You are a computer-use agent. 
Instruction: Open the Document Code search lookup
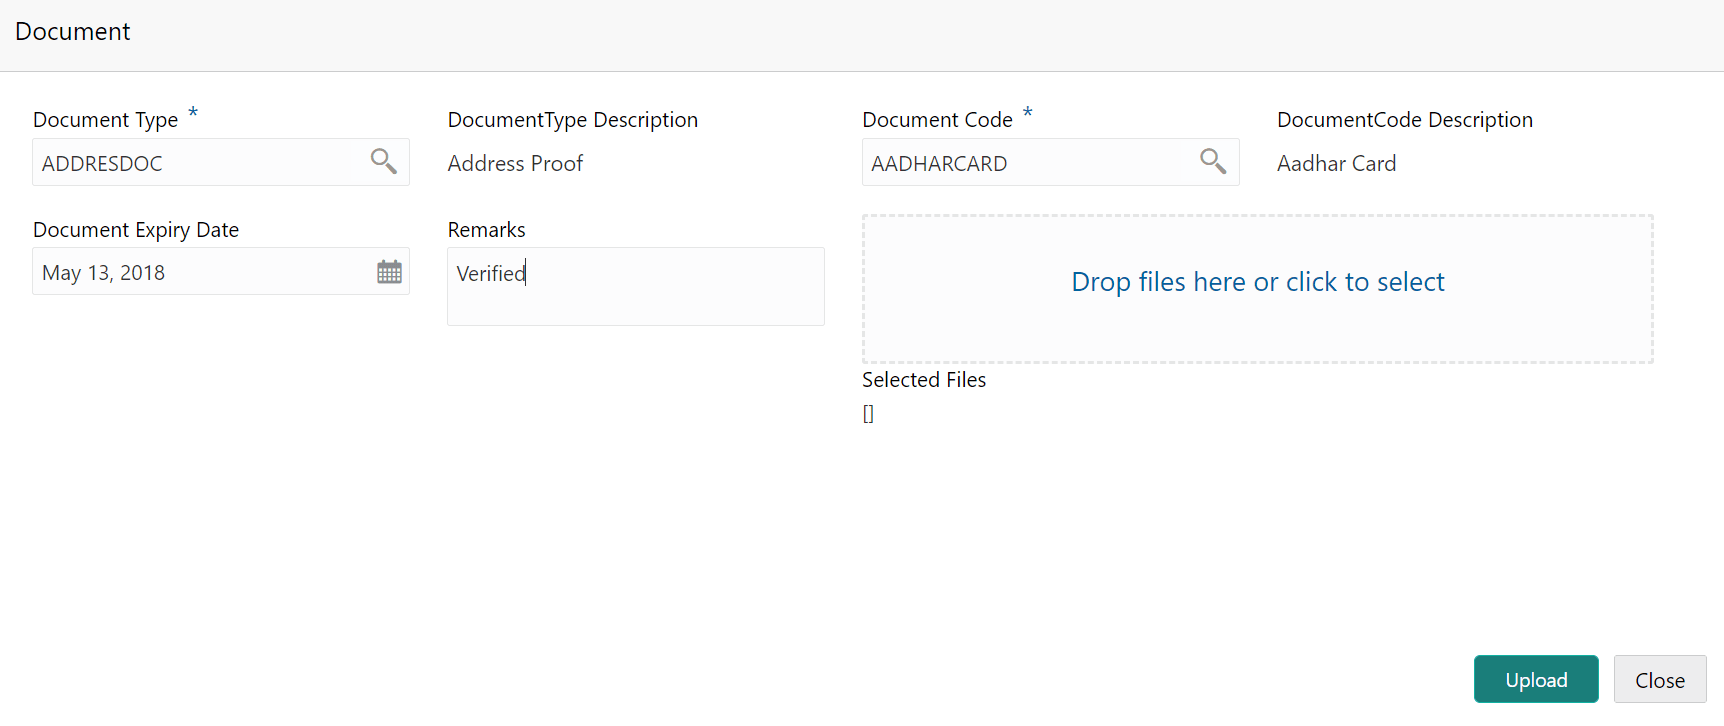tap(1213, 161)
